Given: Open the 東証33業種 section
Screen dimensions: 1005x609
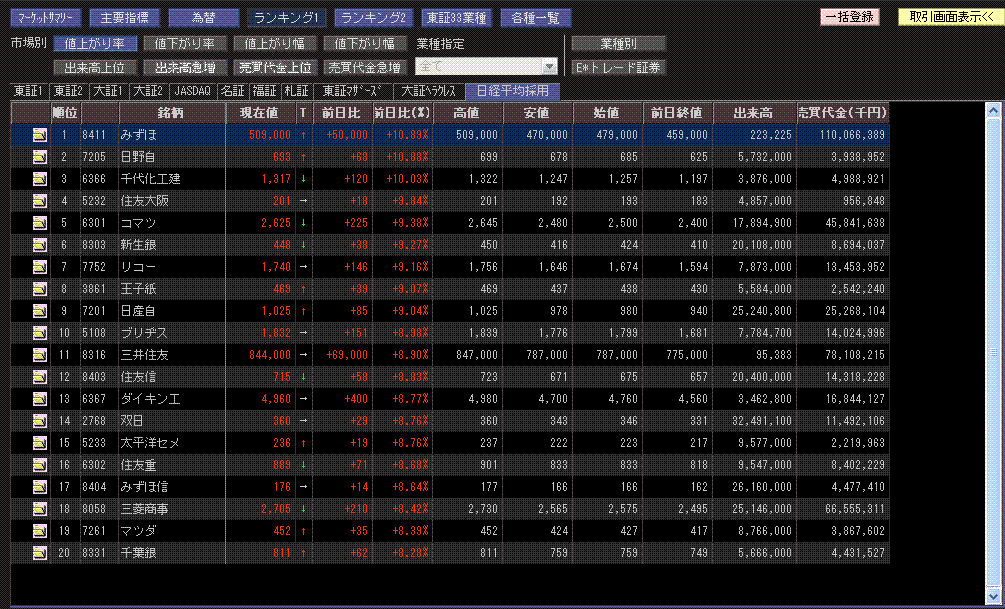Looking at the screenshot, I should (x=454, y=18).
